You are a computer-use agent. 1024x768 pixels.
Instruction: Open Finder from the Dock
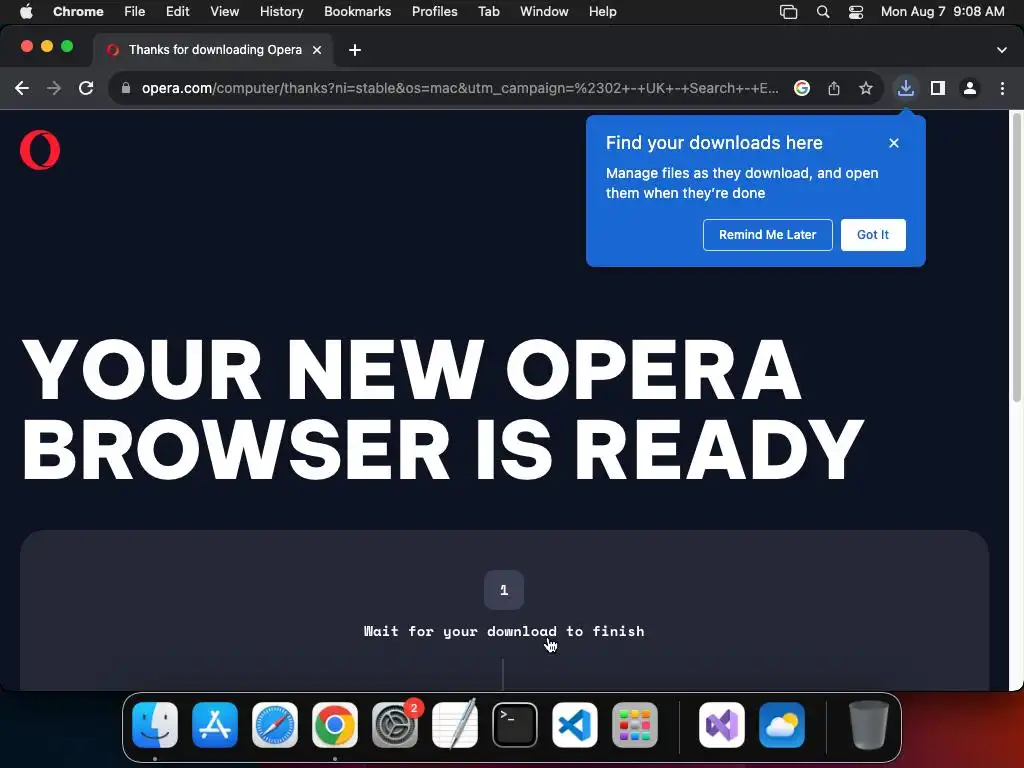coord(155,726)
